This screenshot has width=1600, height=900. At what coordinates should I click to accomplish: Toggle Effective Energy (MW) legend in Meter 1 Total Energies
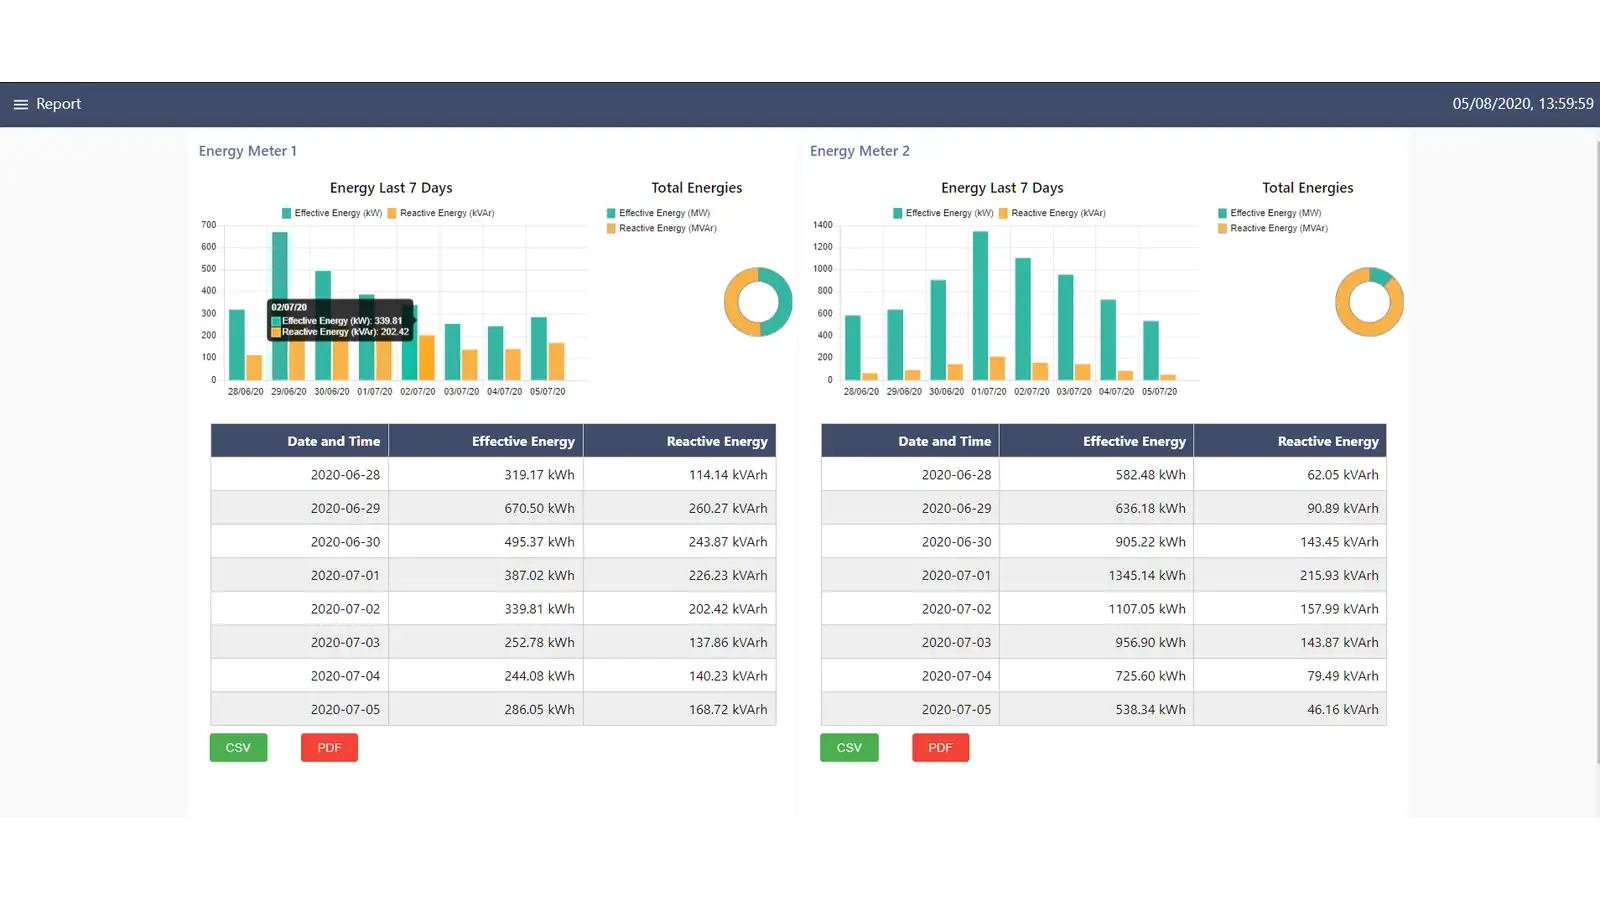point(658,213)
